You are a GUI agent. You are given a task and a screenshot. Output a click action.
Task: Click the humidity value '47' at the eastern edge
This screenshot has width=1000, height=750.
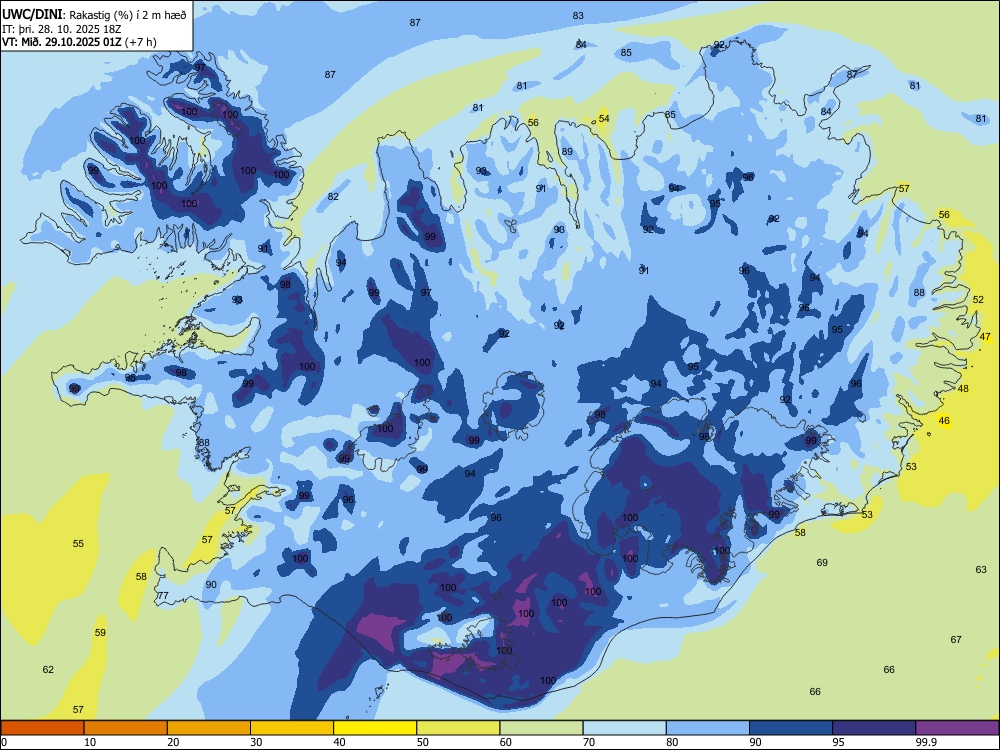click(985, 337)
